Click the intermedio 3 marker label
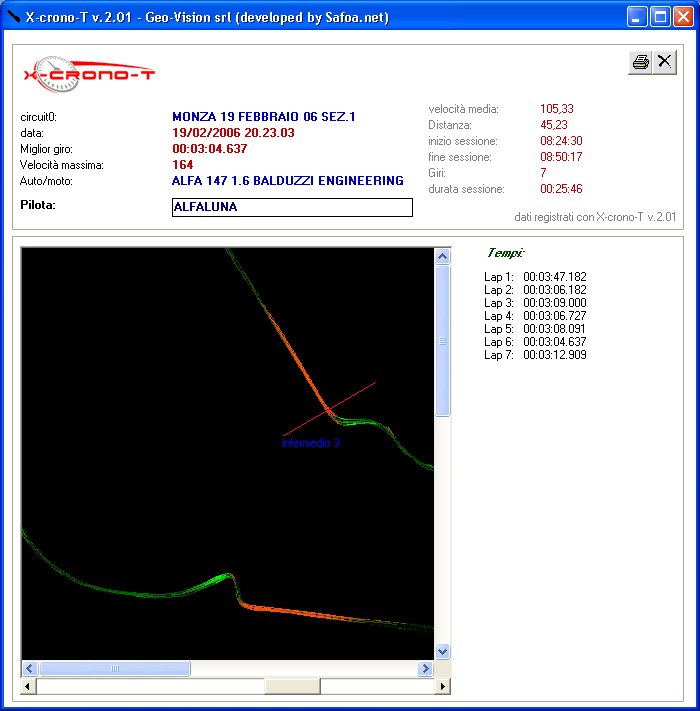 [x=310, y=443]
